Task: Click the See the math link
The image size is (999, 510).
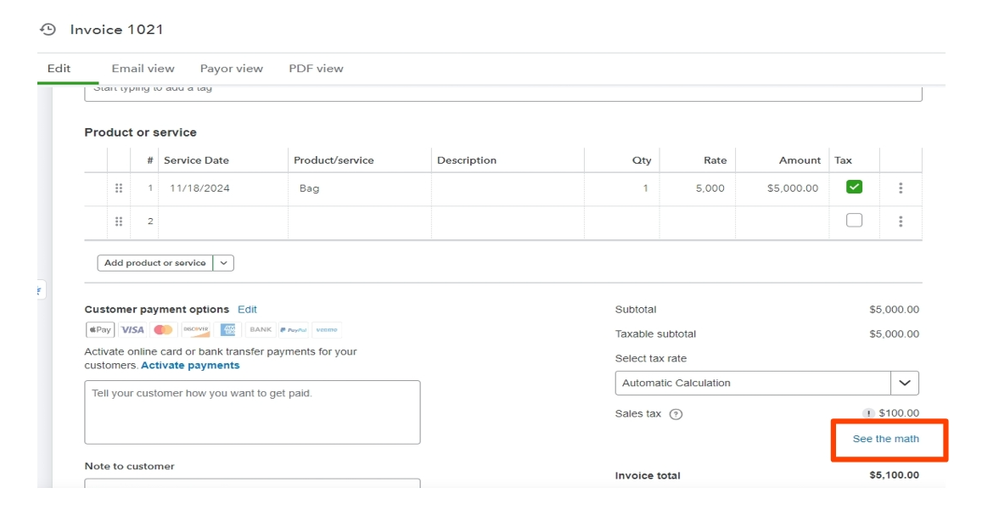Action: point(885,439)
